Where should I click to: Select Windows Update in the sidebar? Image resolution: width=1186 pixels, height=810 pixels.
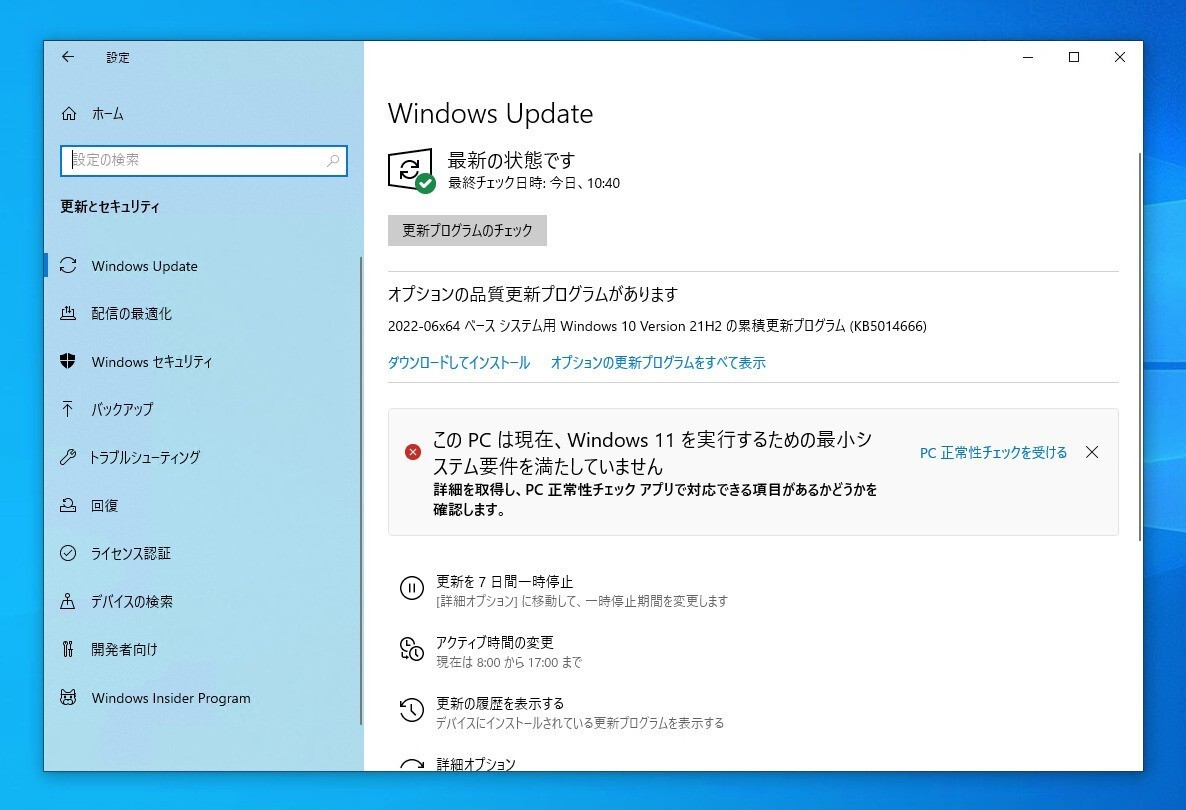point(203,265)
